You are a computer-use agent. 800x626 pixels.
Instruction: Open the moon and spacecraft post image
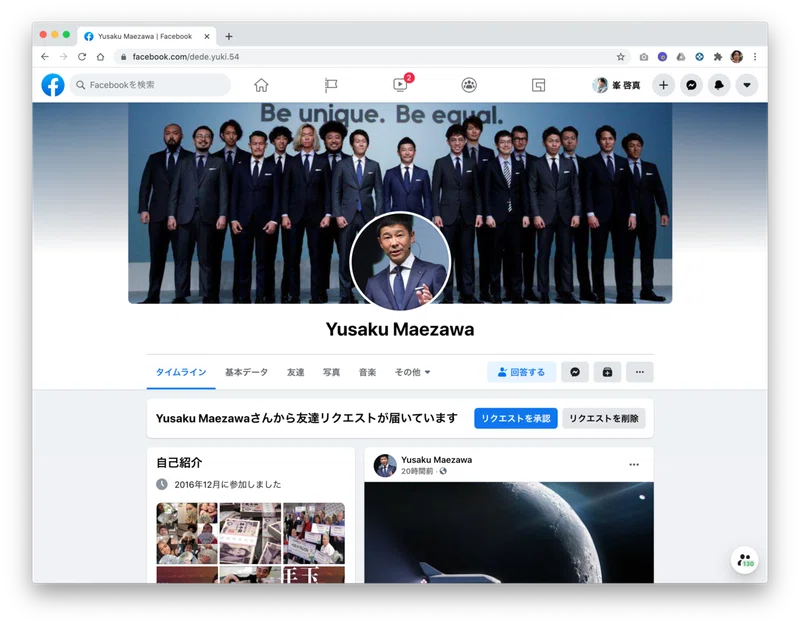509,532
